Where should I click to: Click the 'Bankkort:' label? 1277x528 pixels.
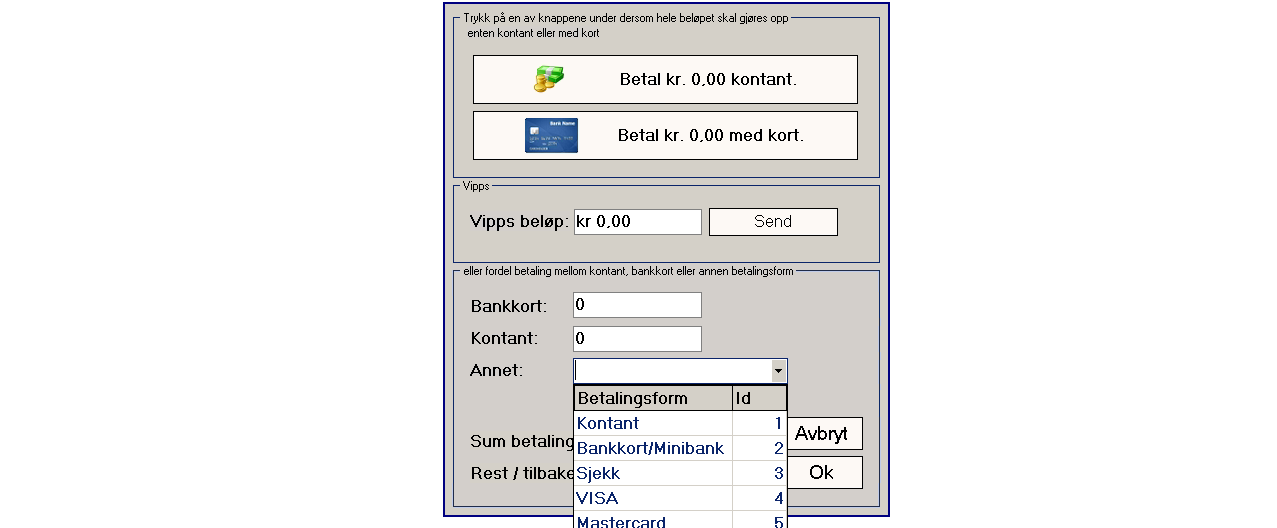click(509, 306)
